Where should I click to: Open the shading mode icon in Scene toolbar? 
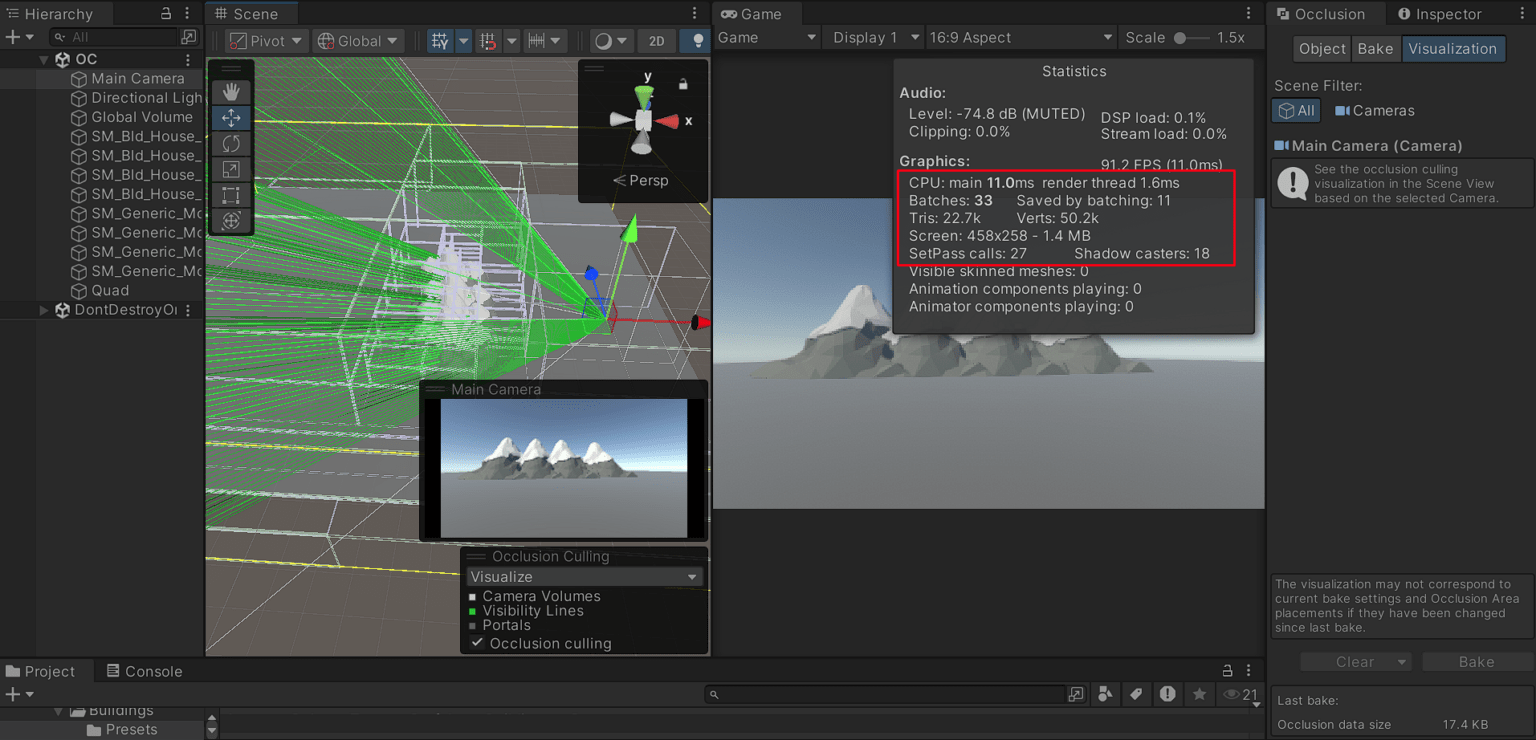point(606,41)
